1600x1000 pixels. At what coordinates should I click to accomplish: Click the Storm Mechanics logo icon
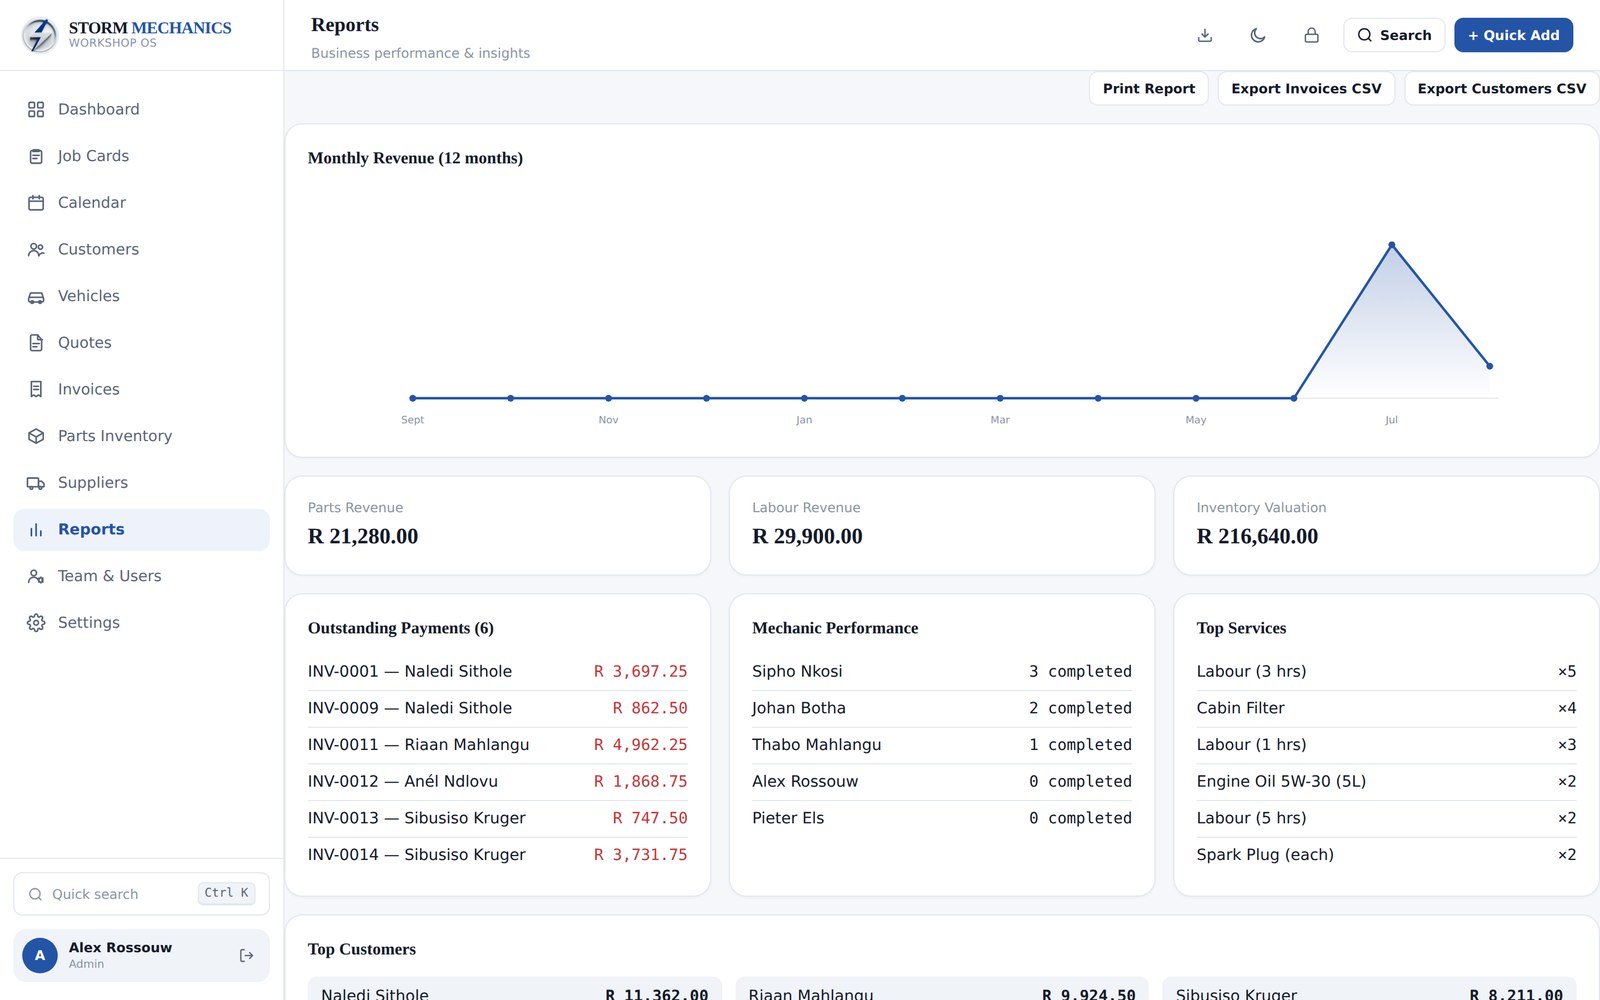pyautogui.click(x=40, y=35)
